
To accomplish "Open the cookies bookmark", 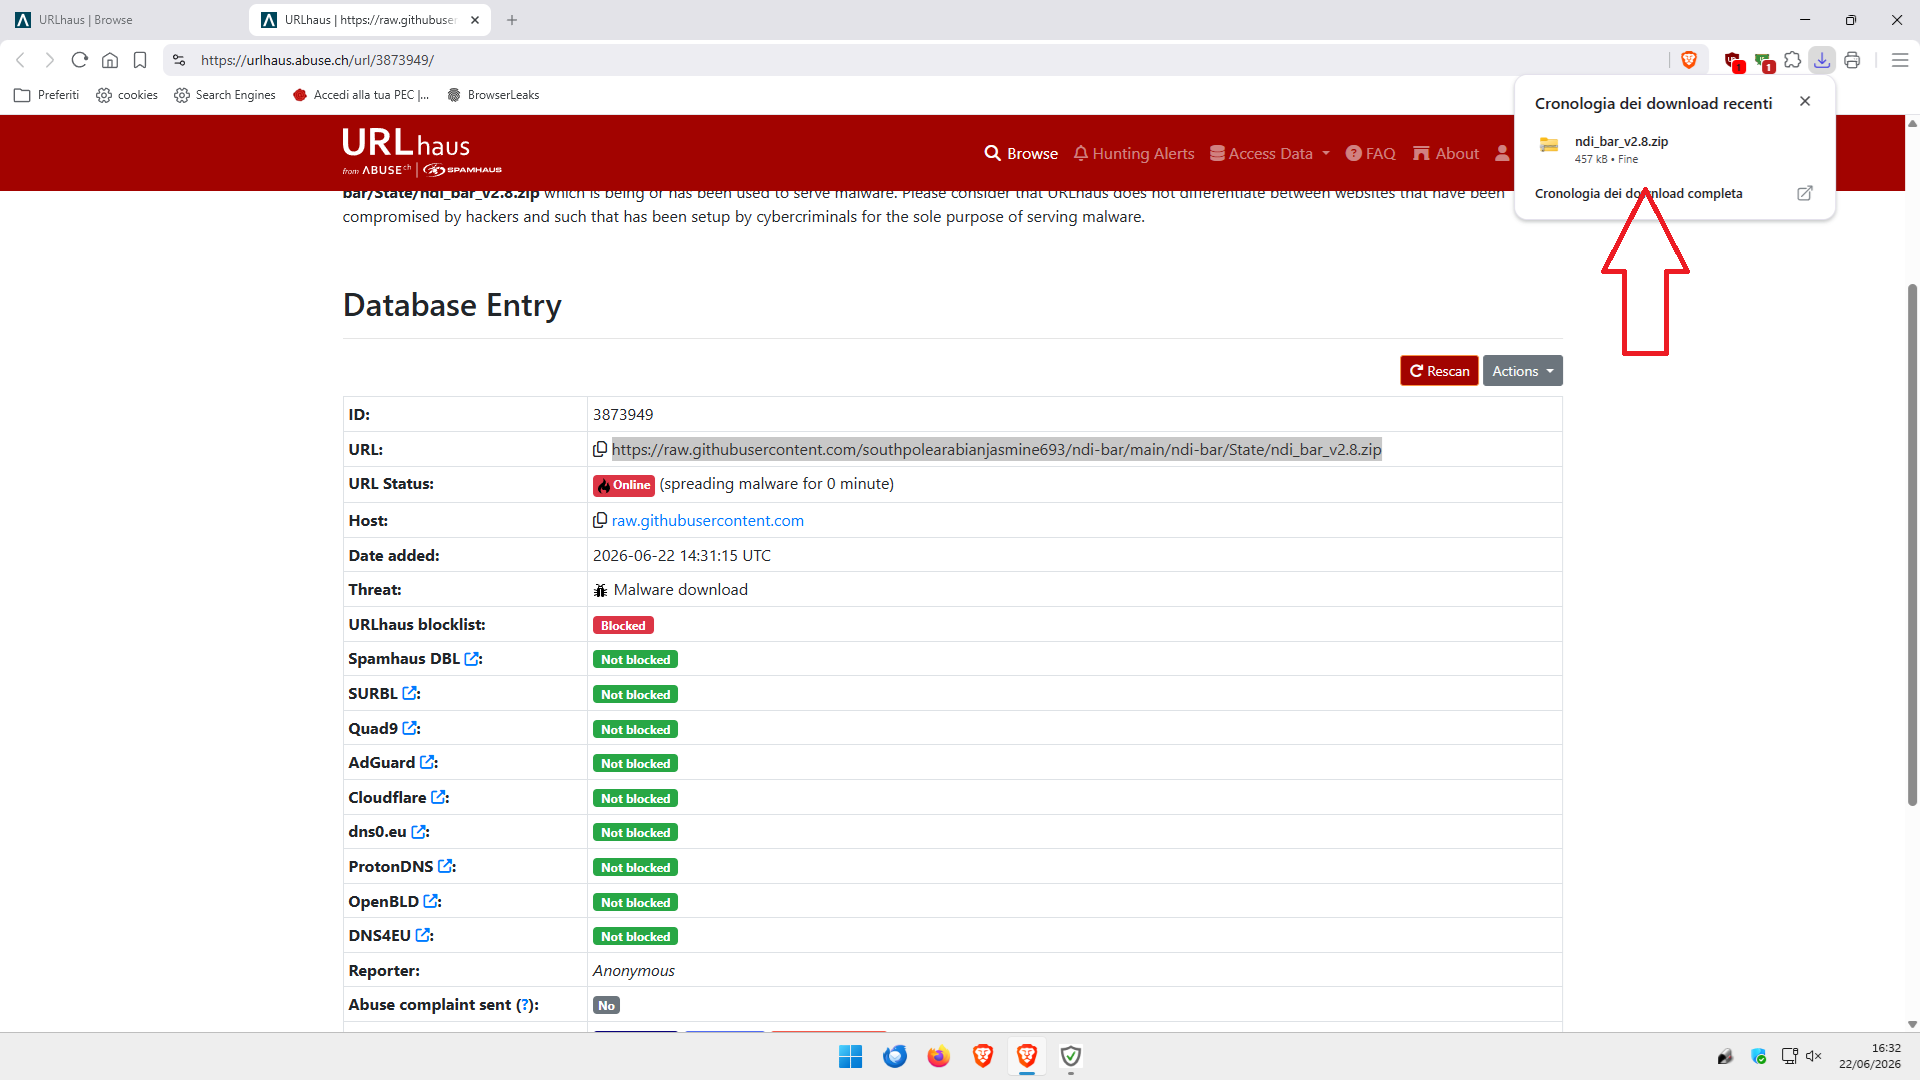I will (127, 95).
